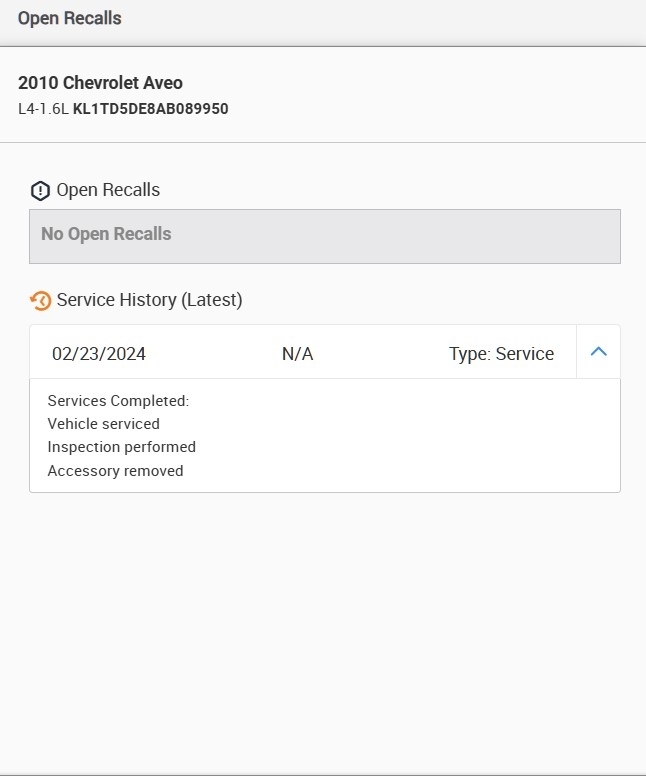
Task: Click the Type: Service label
Action: [501, 354]
